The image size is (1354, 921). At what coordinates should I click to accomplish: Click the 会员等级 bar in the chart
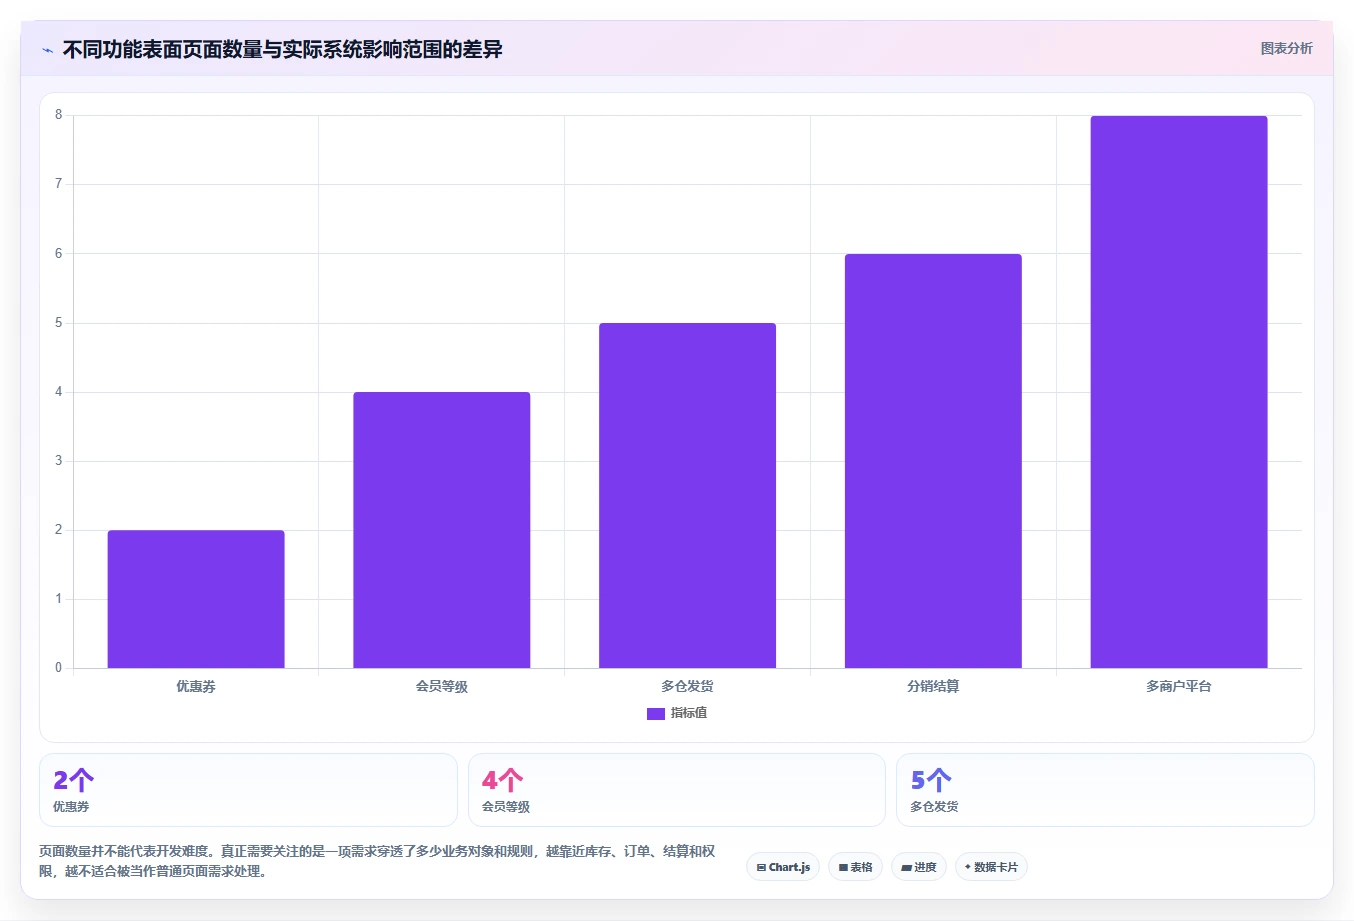[x=442, y=530]
